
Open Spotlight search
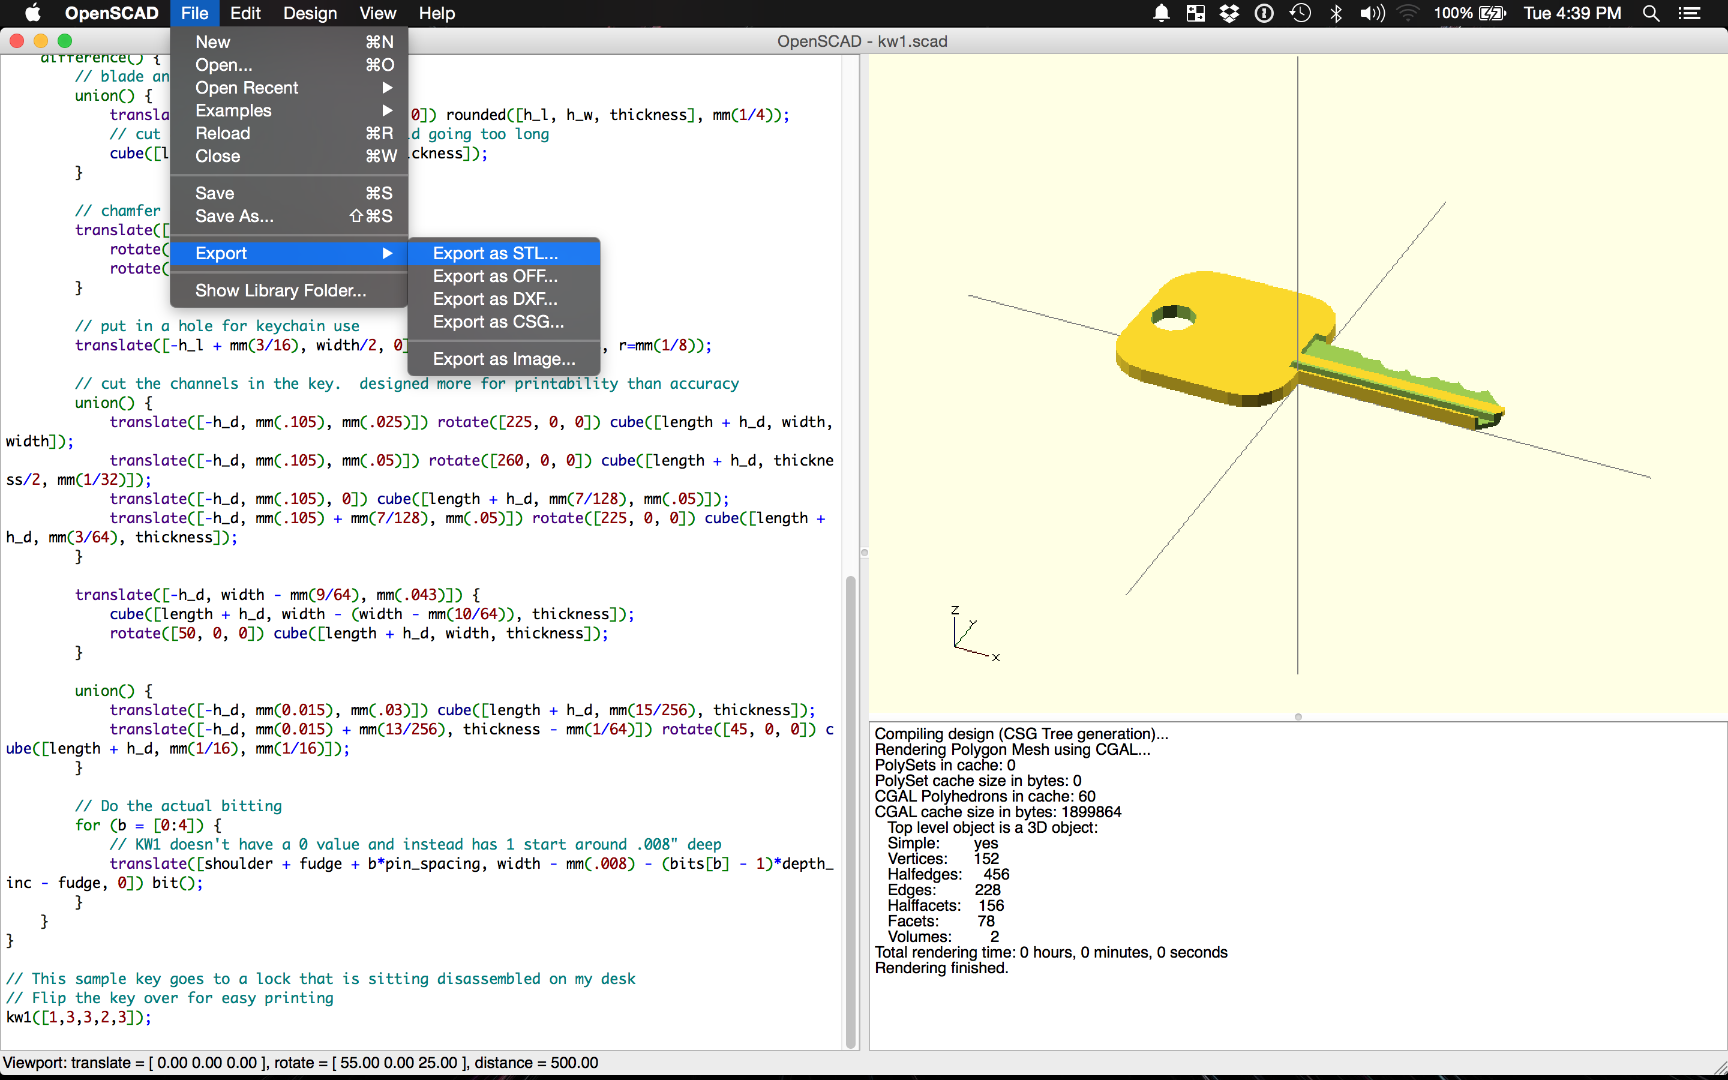pos(1651,13)
